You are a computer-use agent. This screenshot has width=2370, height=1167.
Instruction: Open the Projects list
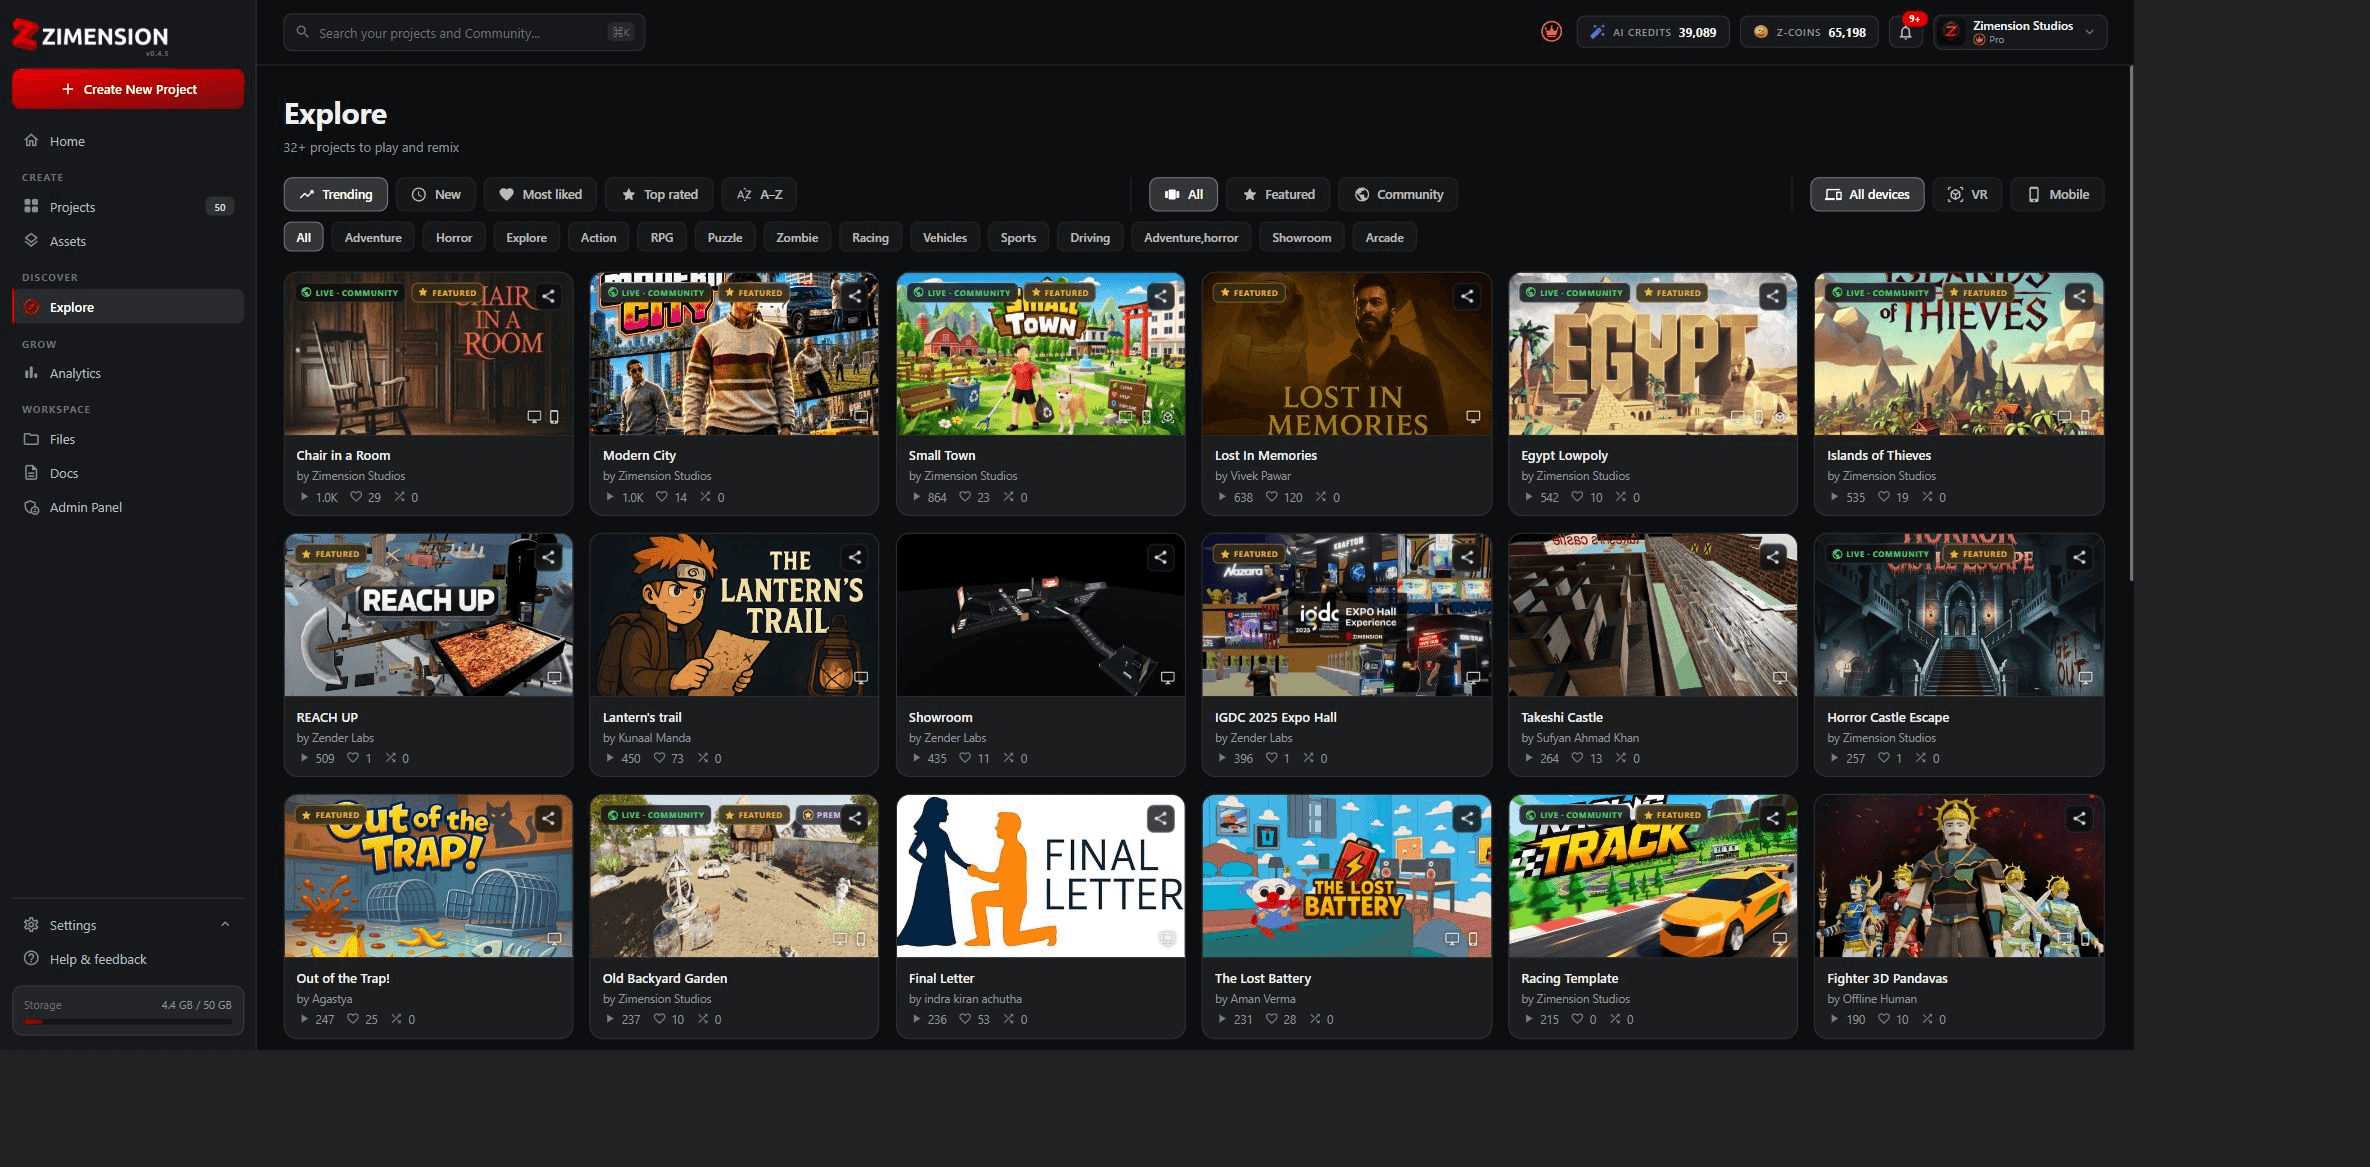[x=128, y=207]
